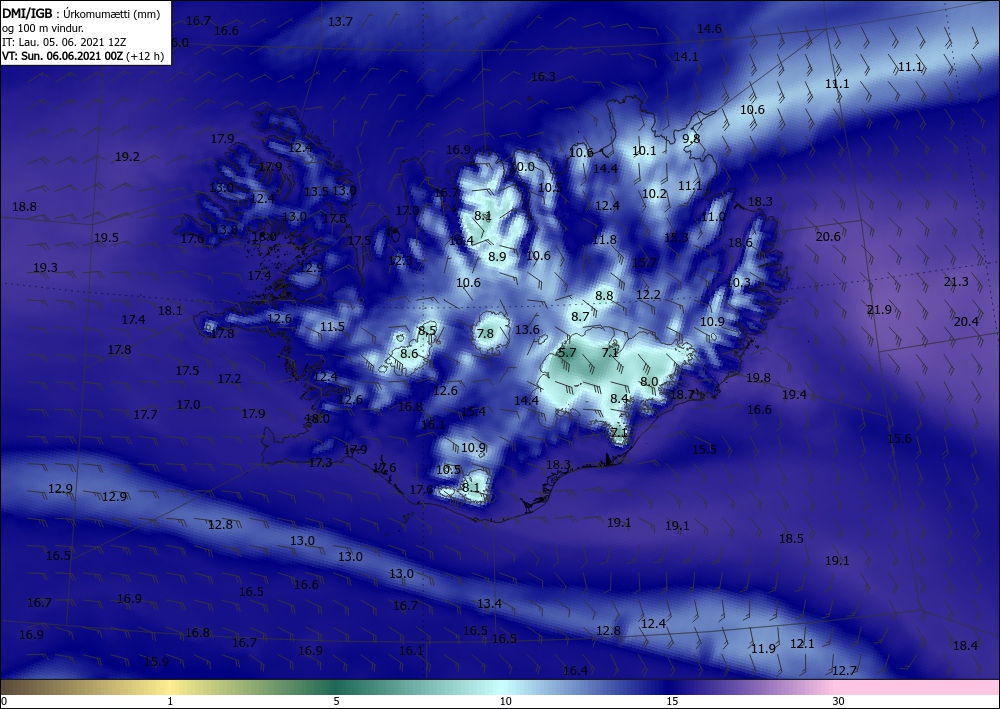Click the 18.7 value on the southeast coast
Viewport: 1000px width, 709px height.
click(x=682, y=395)
